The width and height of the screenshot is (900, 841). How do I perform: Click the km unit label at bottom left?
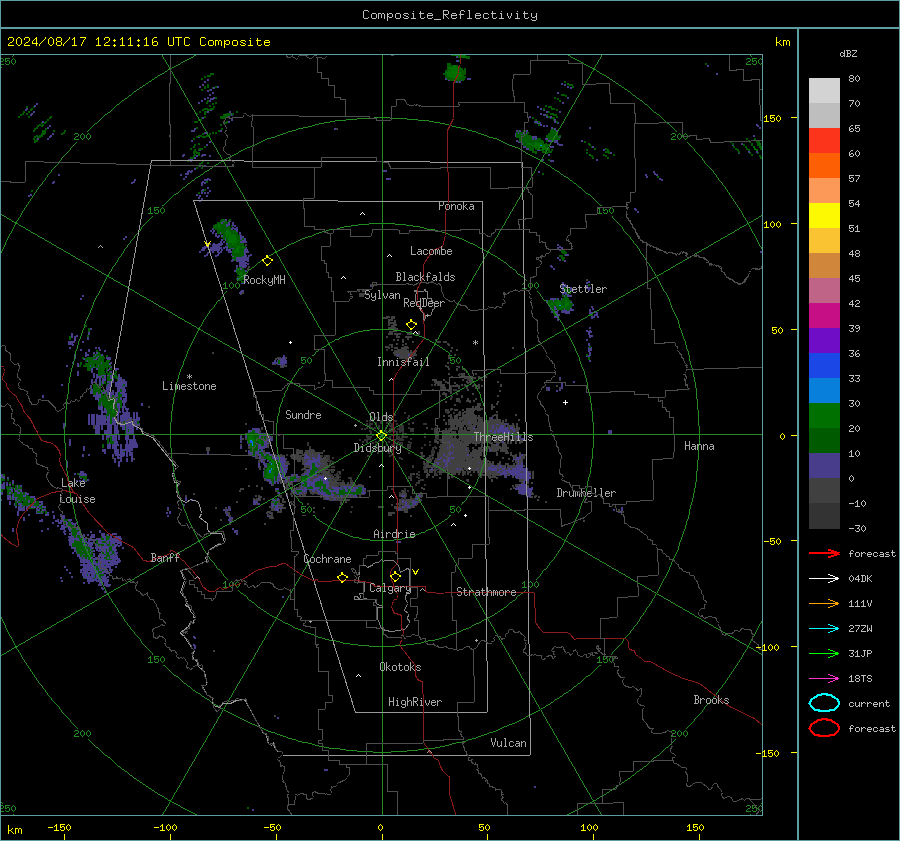pyautogui.click(x=15, y=830)
